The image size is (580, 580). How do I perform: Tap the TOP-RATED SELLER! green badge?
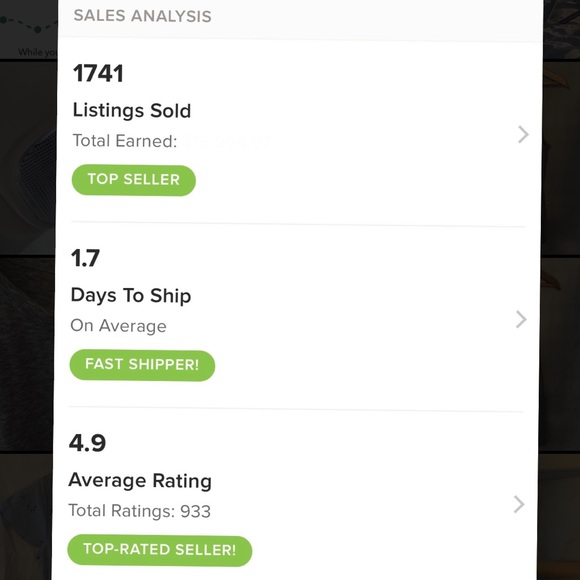(x=159, y=550)
